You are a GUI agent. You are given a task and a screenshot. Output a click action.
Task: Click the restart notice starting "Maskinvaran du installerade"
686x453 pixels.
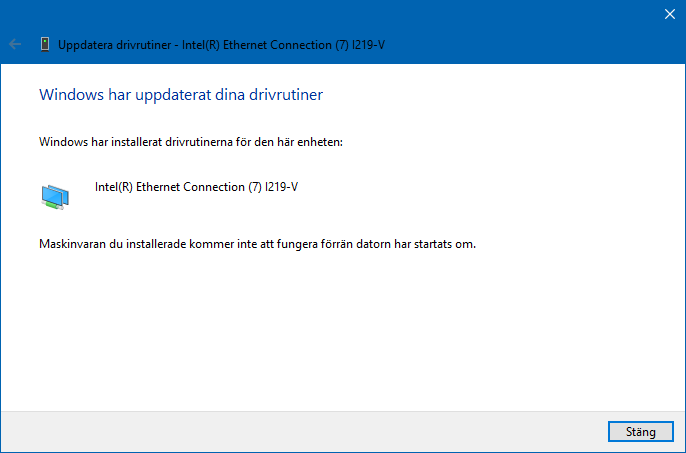(x=257, y=244)
